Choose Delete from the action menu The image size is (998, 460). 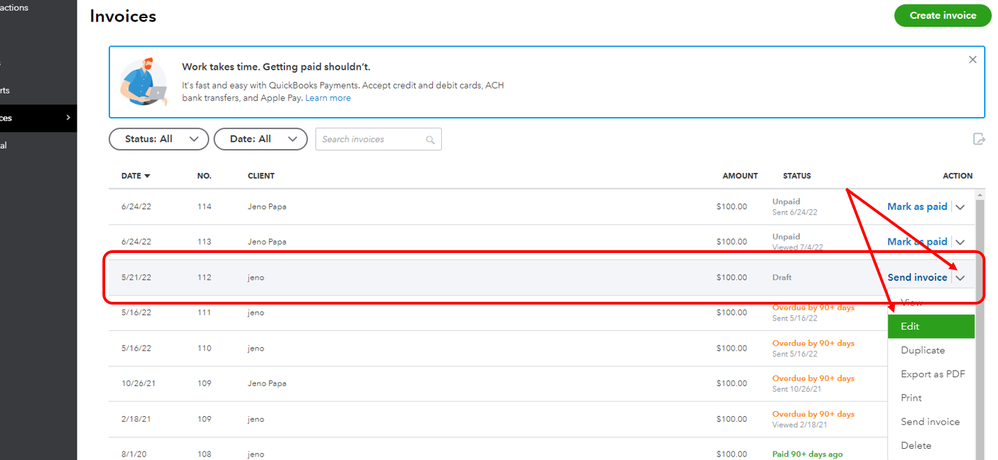pos(916,446)
